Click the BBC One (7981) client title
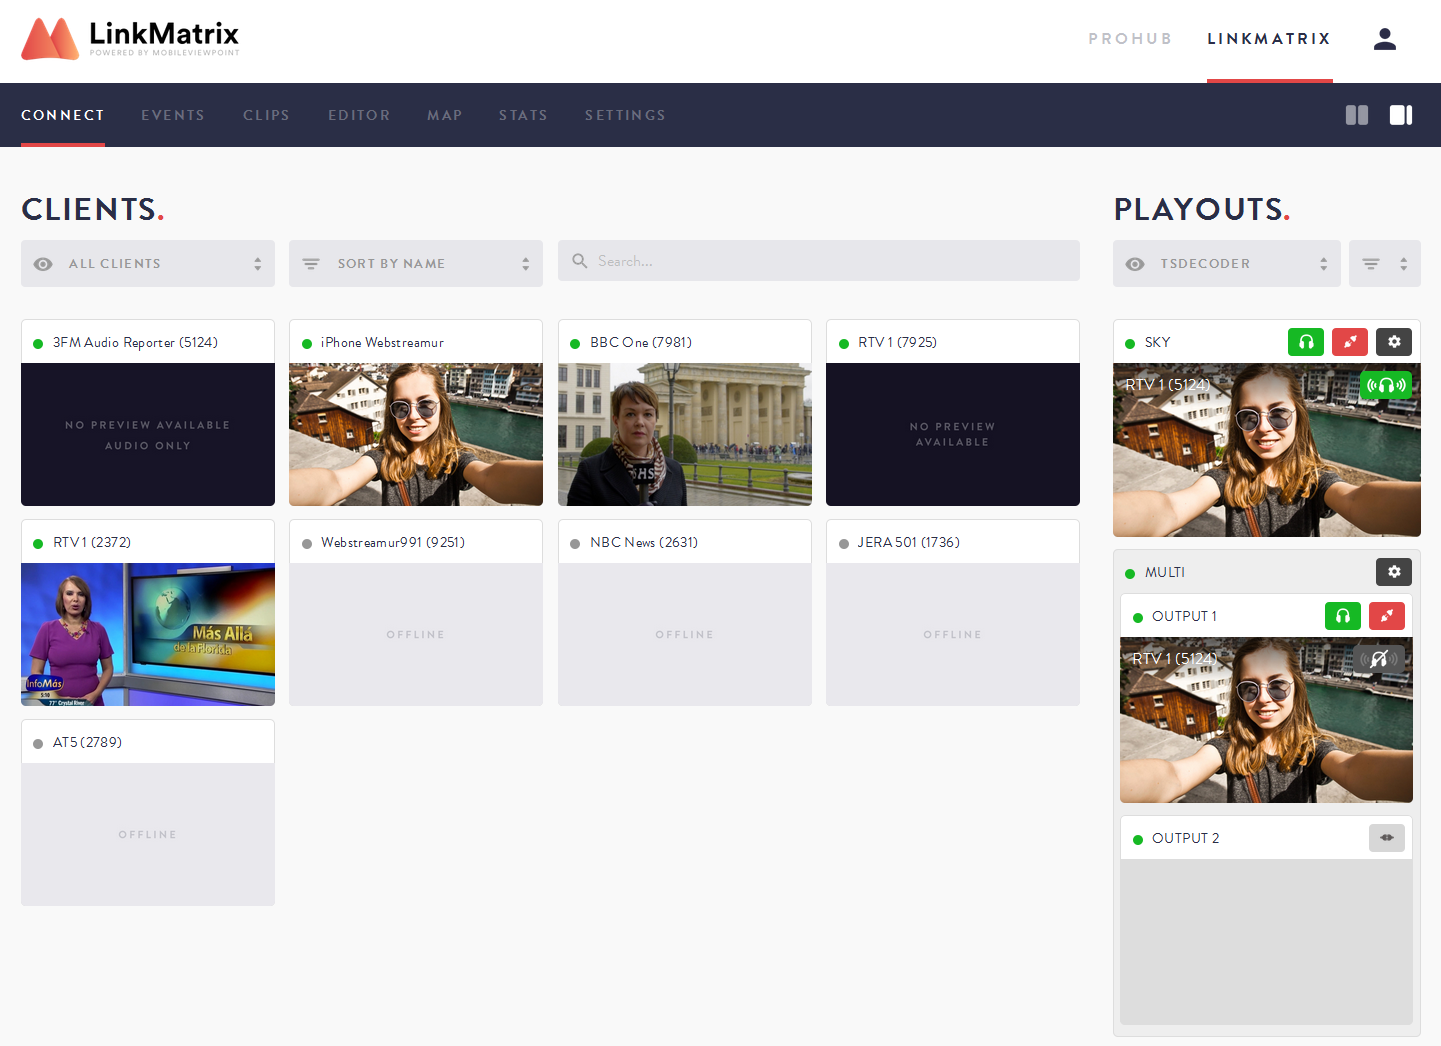Viewport: 1441px width, 1046px height. click(x=641, y=342)
